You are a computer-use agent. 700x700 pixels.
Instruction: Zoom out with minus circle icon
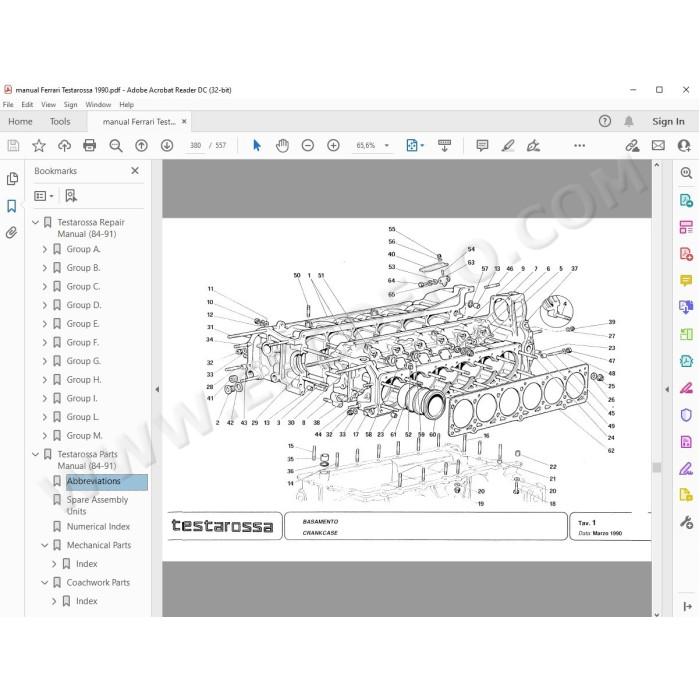(308, 146)
